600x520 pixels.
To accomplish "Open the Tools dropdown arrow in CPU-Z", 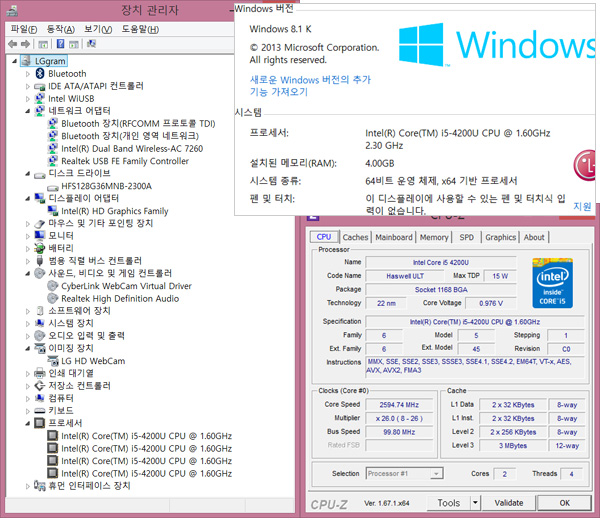I will [x=475, y=502].
